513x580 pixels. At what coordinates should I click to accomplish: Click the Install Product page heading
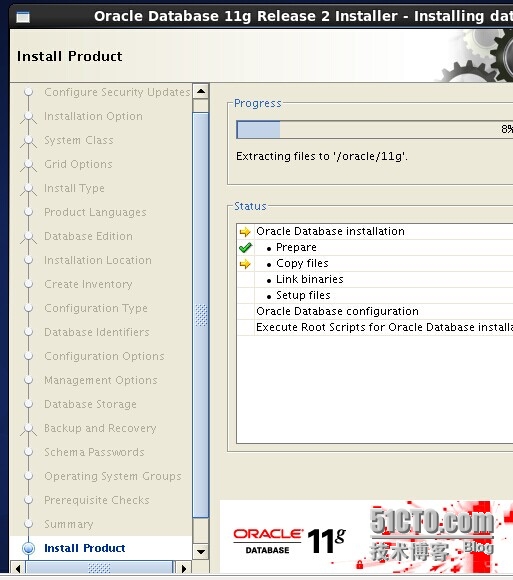70,56
